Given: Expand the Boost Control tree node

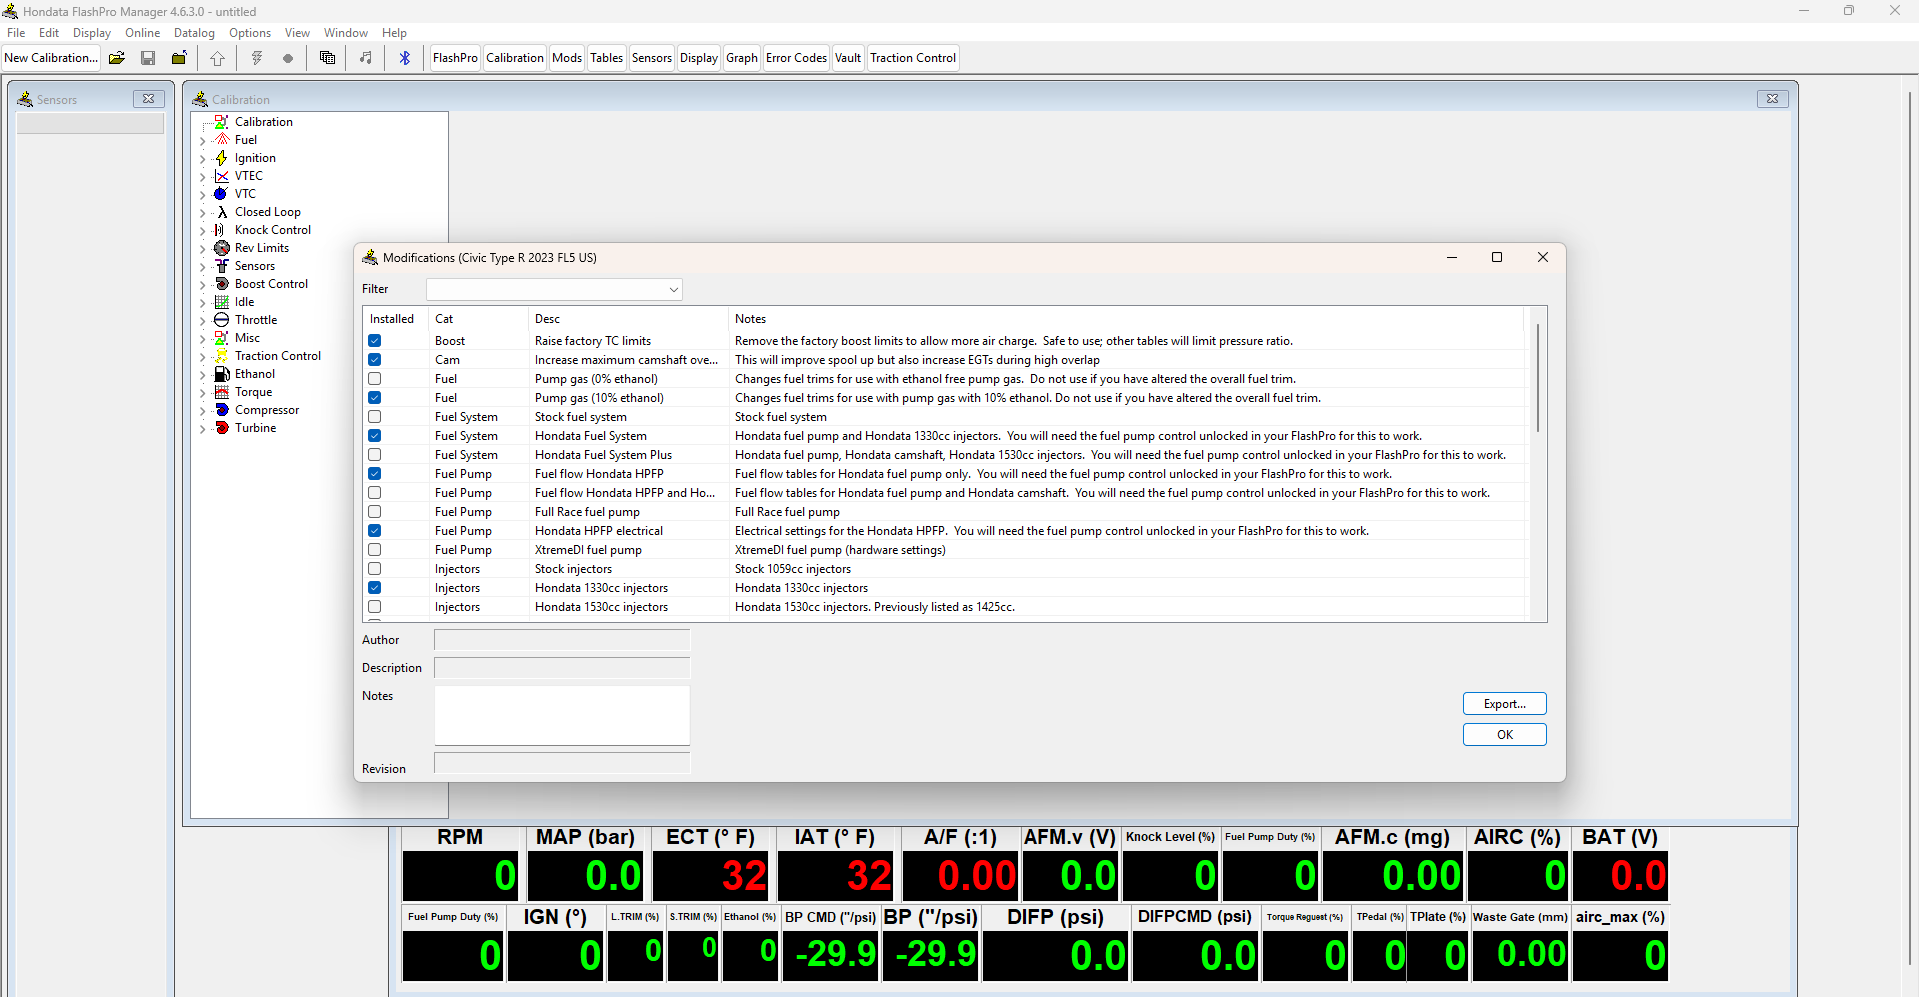Looking at the screenshot, I should 203,285.
